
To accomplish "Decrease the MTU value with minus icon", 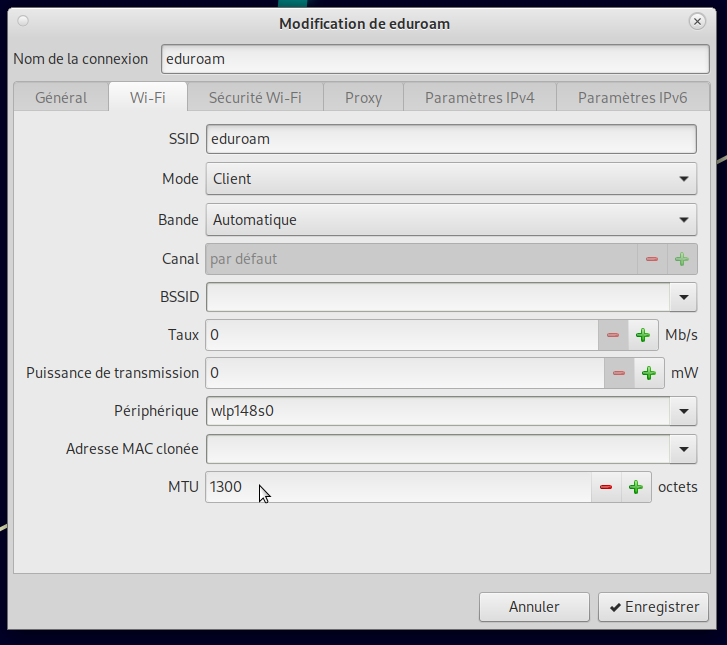I will coord(605,487).
